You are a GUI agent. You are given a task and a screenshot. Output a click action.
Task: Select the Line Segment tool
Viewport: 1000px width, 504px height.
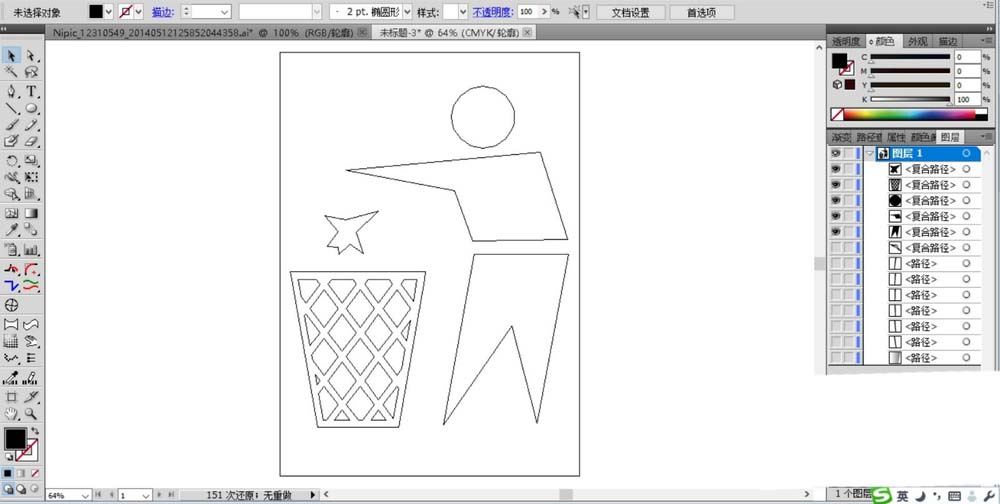(11, 108)
